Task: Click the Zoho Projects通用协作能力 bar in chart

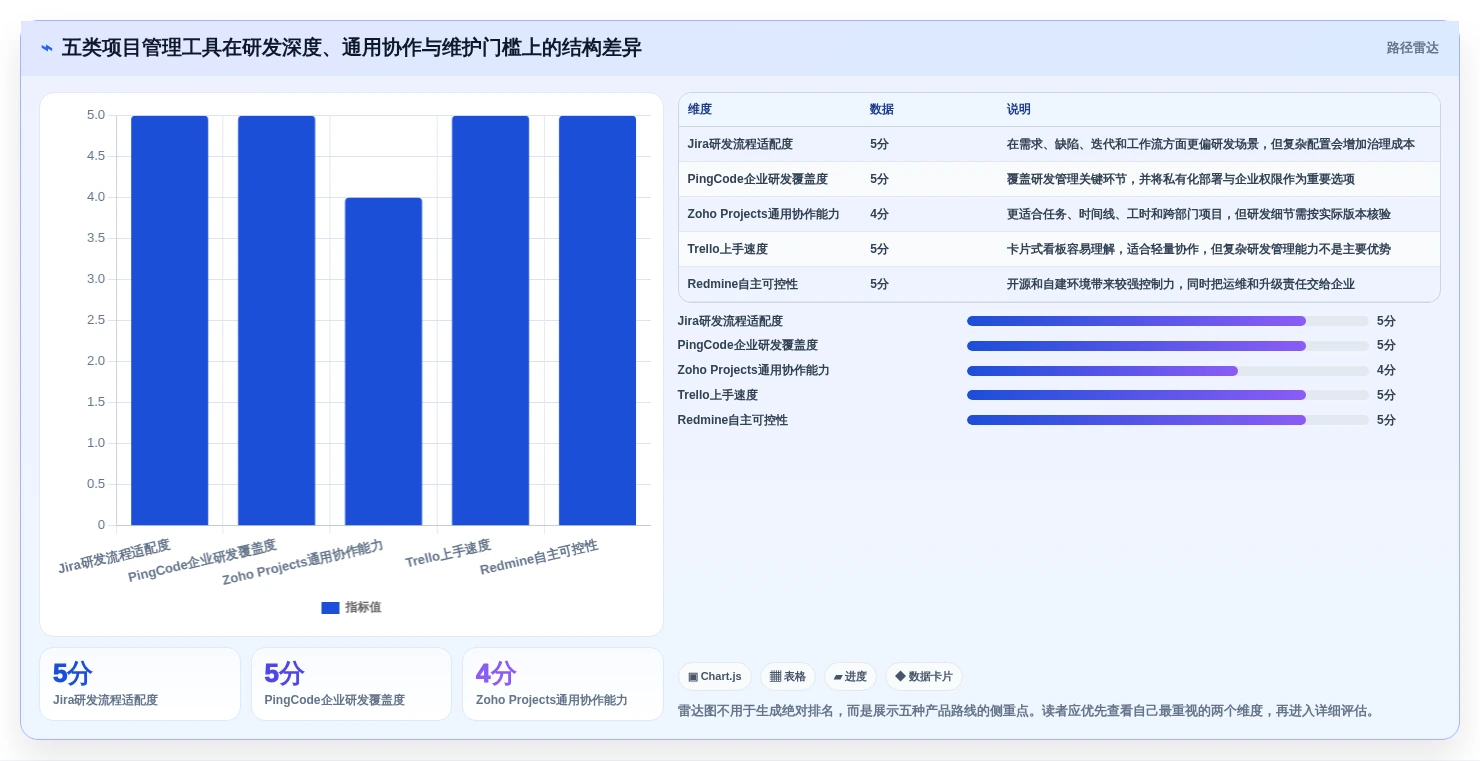Action: tap(384, 361)
